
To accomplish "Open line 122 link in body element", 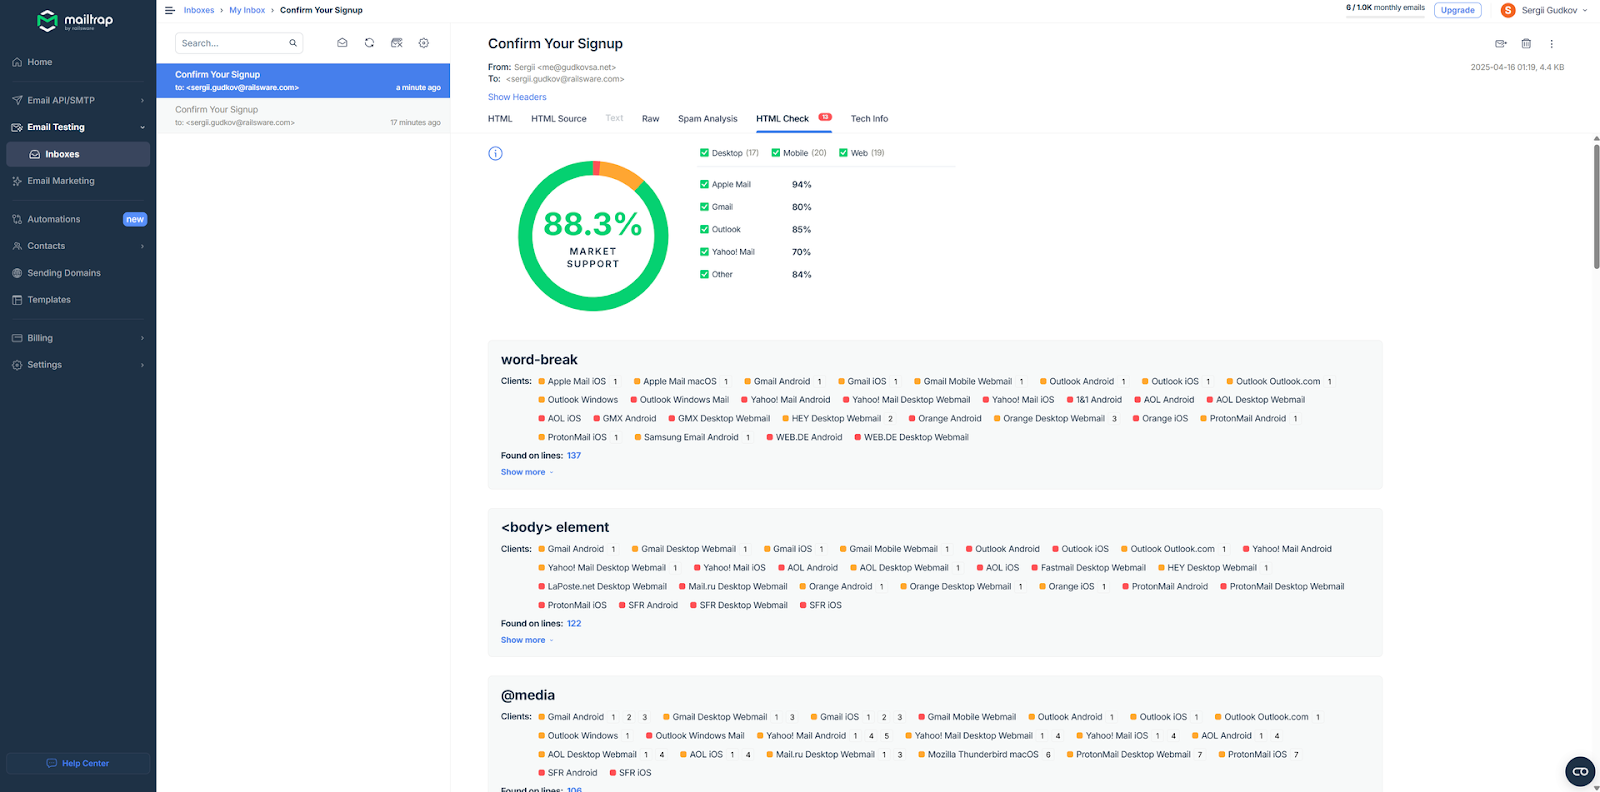I will 574,624.
